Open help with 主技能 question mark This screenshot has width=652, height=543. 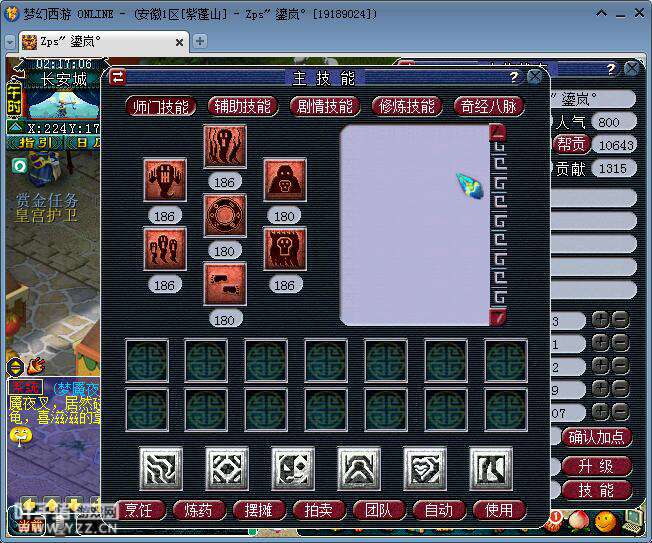[514, 77]
